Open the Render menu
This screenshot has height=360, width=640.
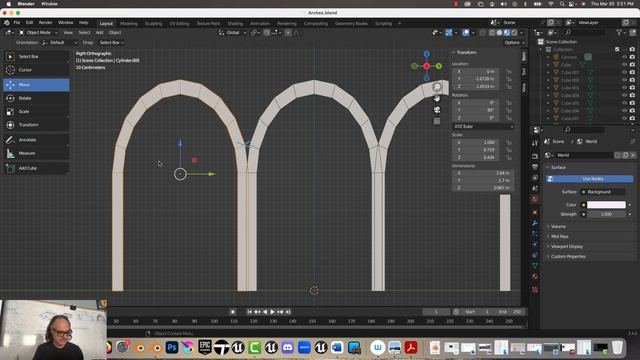(45, 23)
